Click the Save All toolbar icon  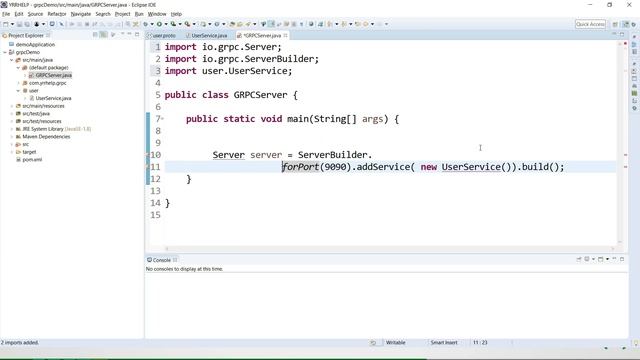tap(27, 24)
